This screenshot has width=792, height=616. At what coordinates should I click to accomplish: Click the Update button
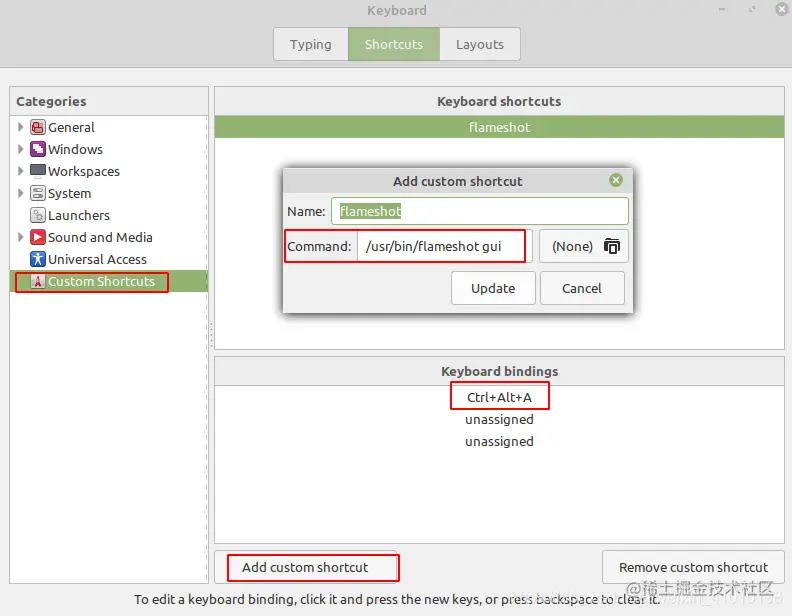coord(493,288)
